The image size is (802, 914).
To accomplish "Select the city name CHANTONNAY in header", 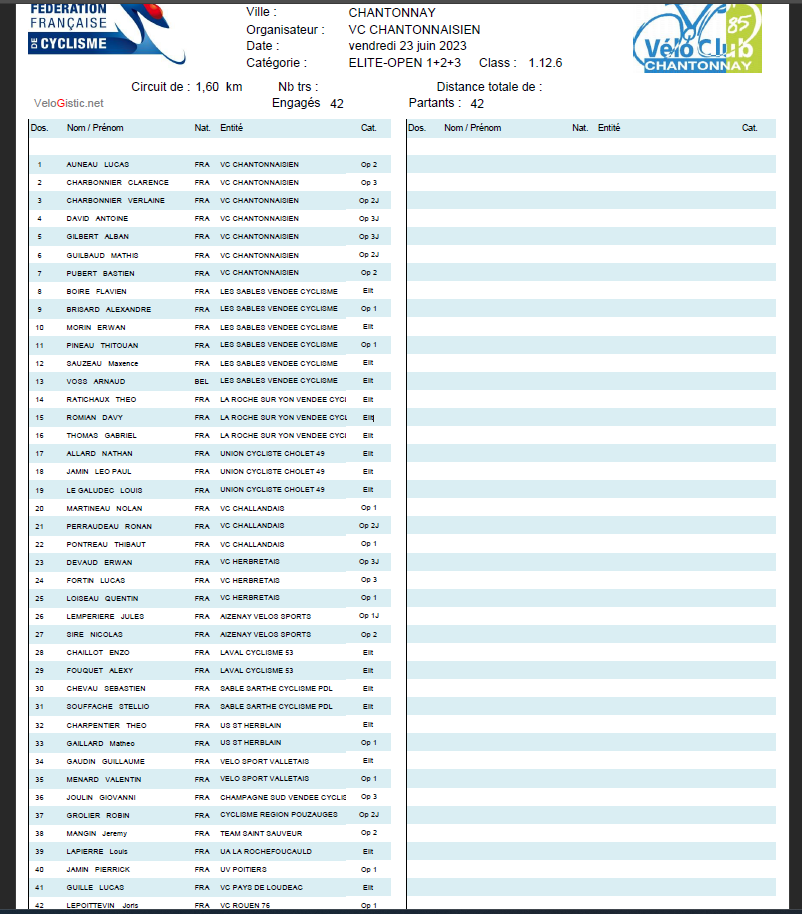I will tap(392, 12).
